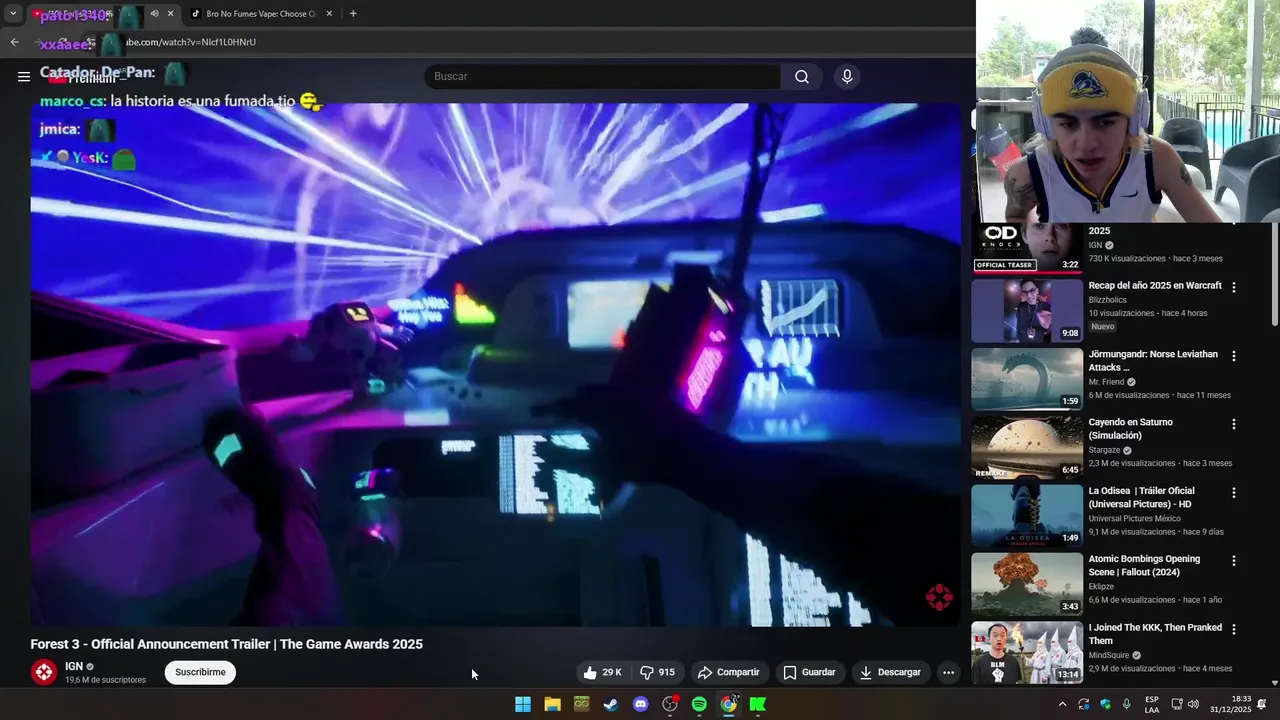Open Windows Security tray icon
The height and width of the screenshot is (720, 1280).
[x=1105, y=704]
